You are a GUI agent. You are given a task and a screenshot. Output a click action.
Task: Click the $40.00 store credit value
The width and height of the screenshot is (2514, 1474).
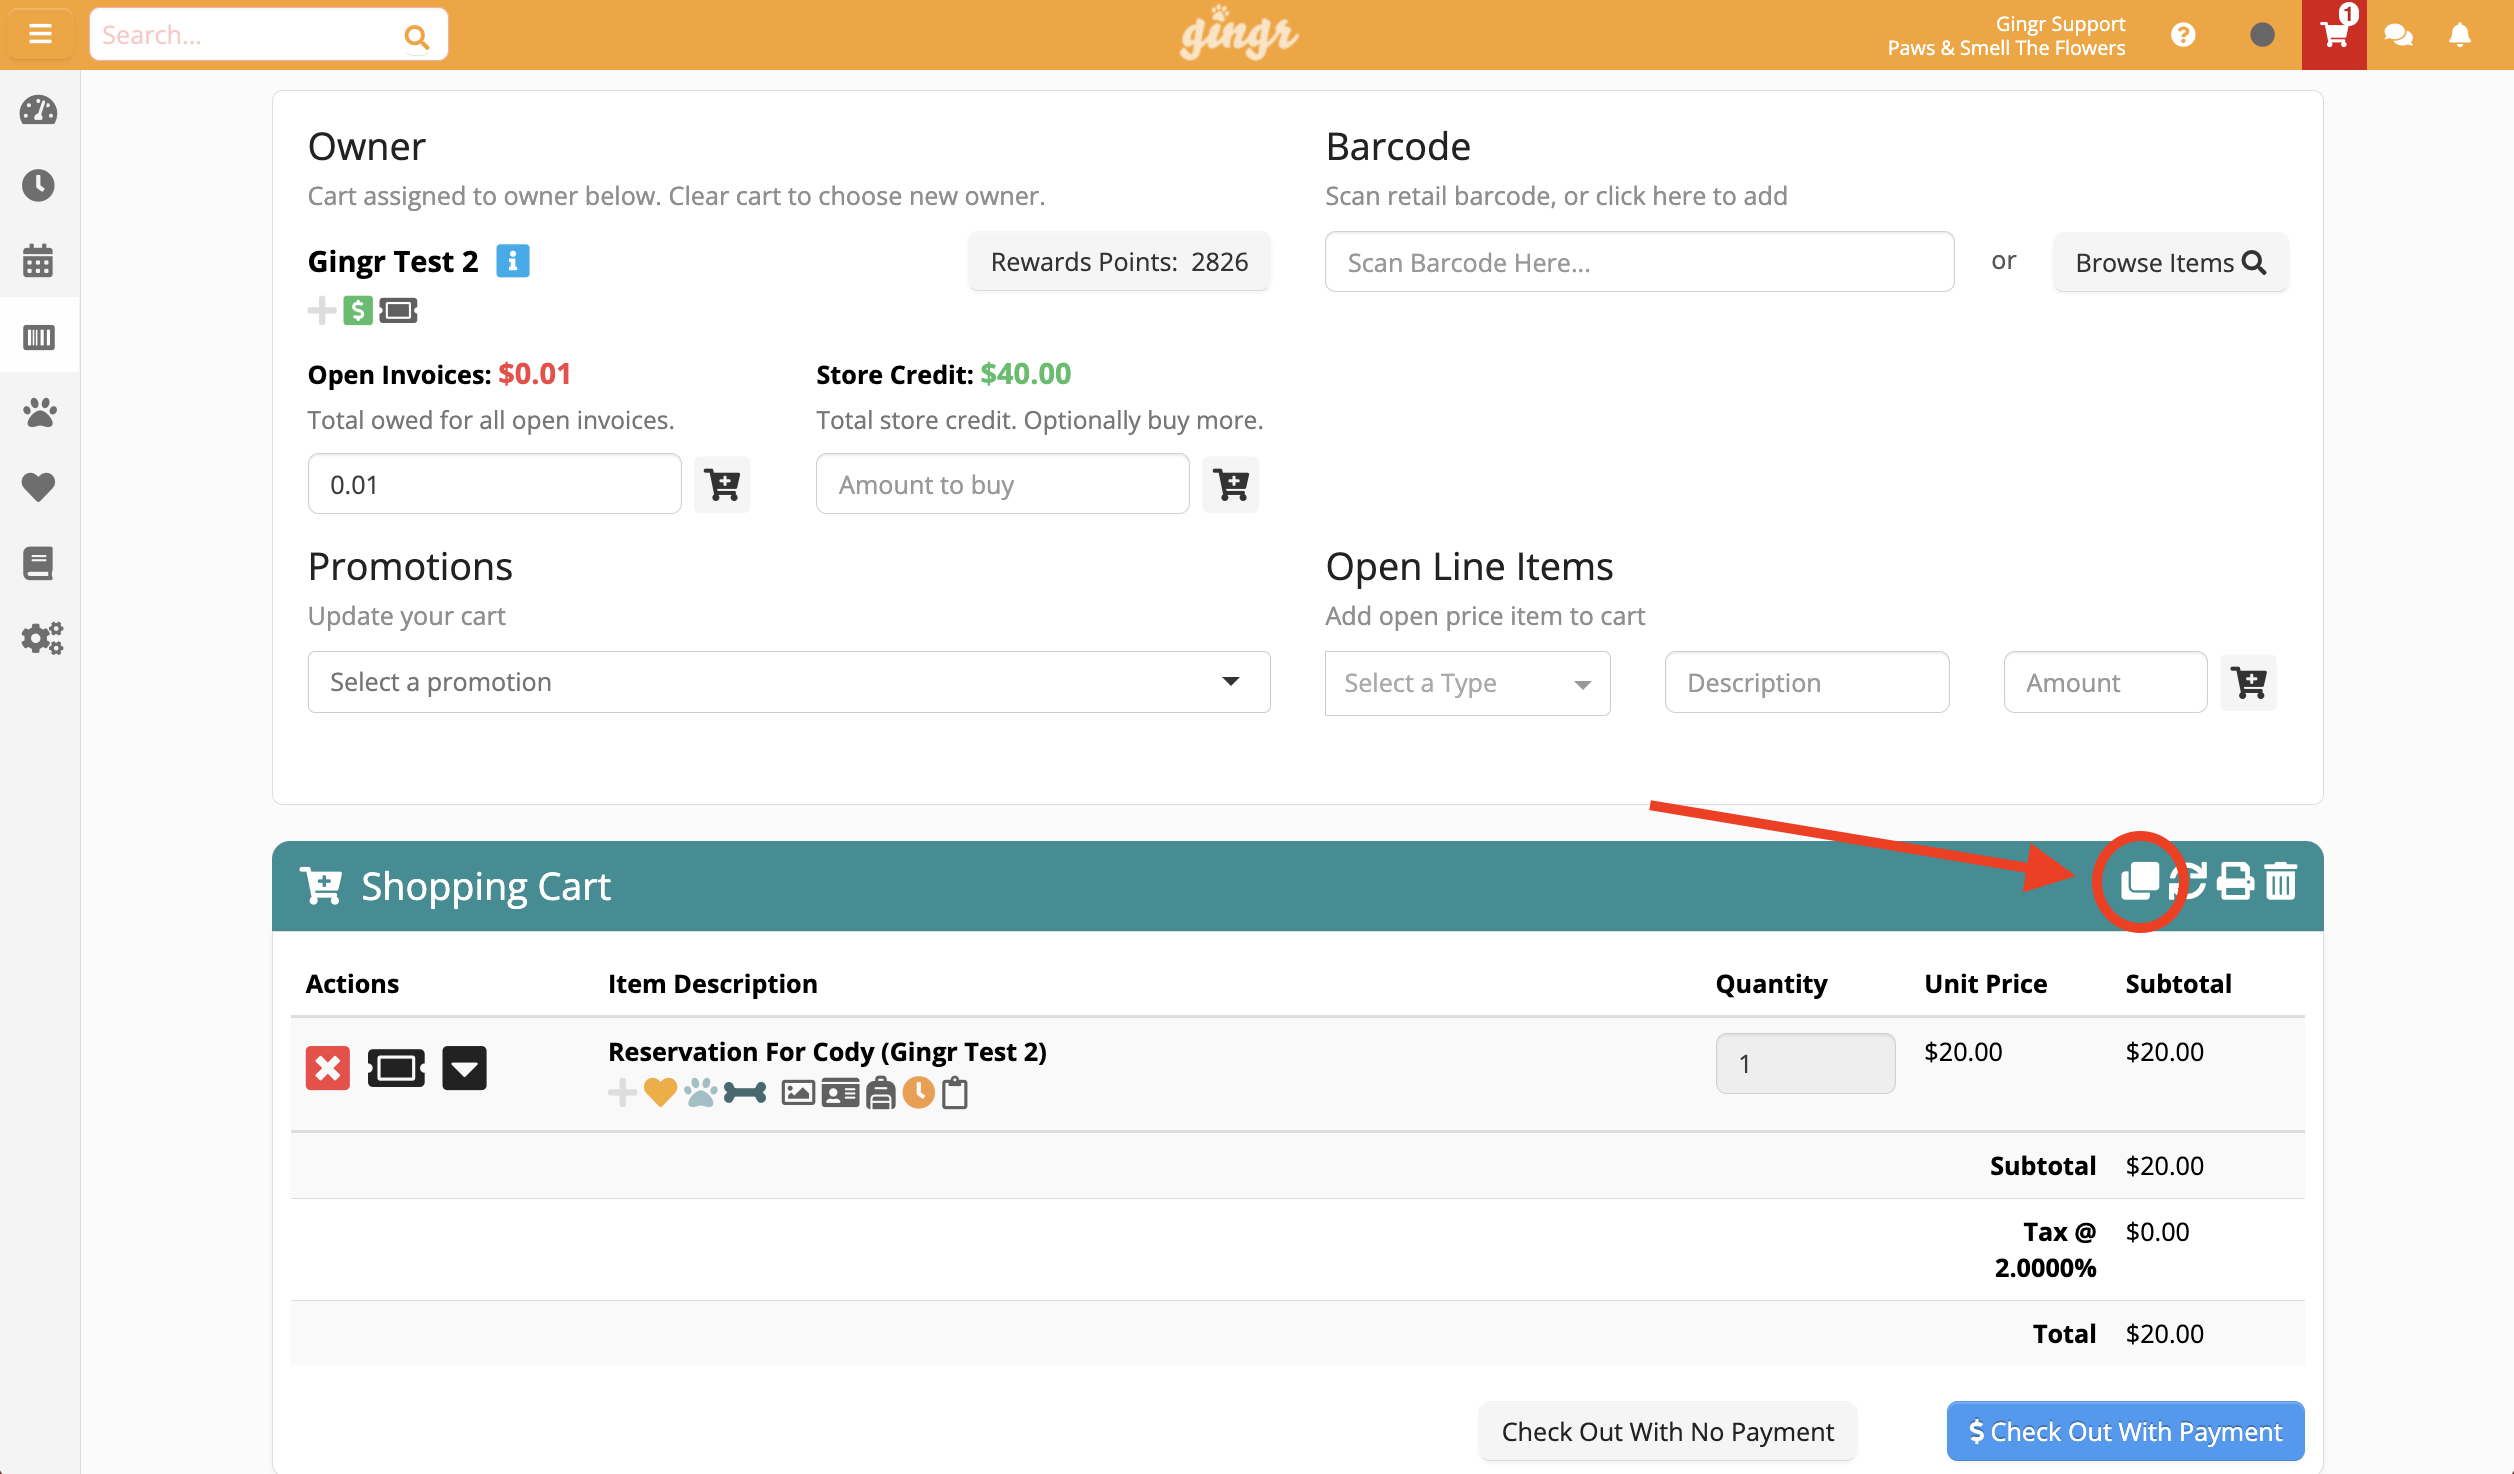coord(1025,374)
